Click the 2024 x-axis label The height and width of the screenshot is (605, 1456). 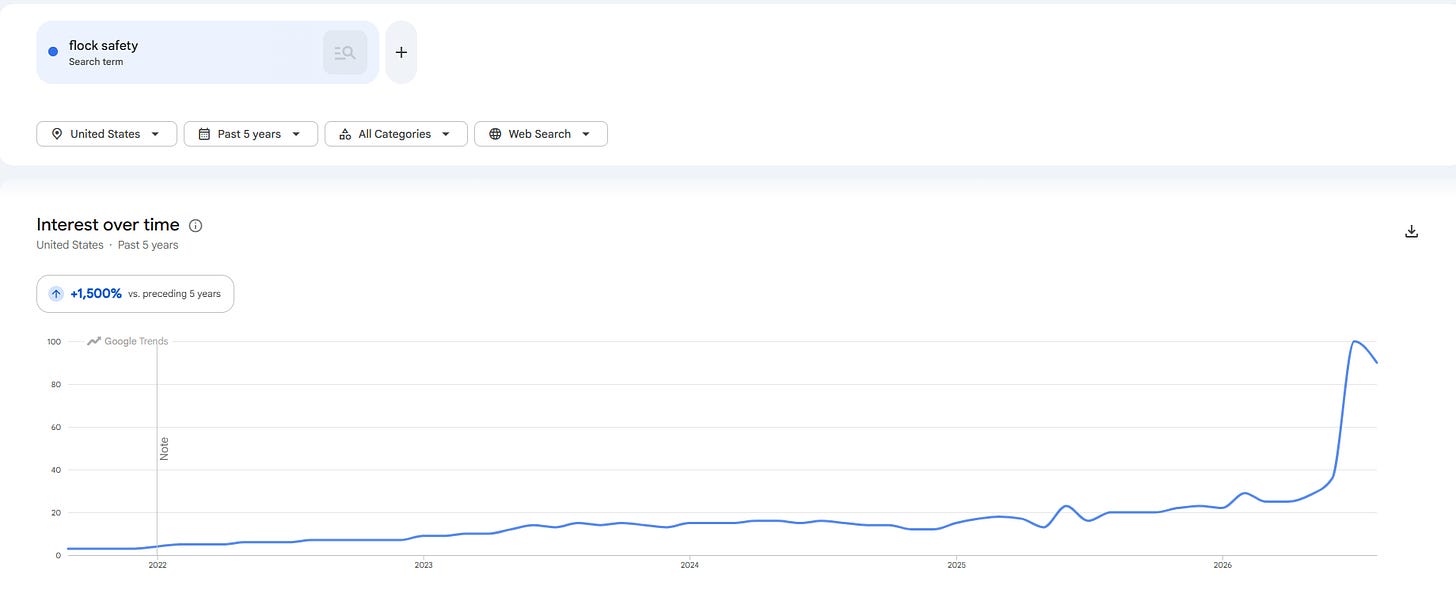pyautogui.click(x=689, y=565)
